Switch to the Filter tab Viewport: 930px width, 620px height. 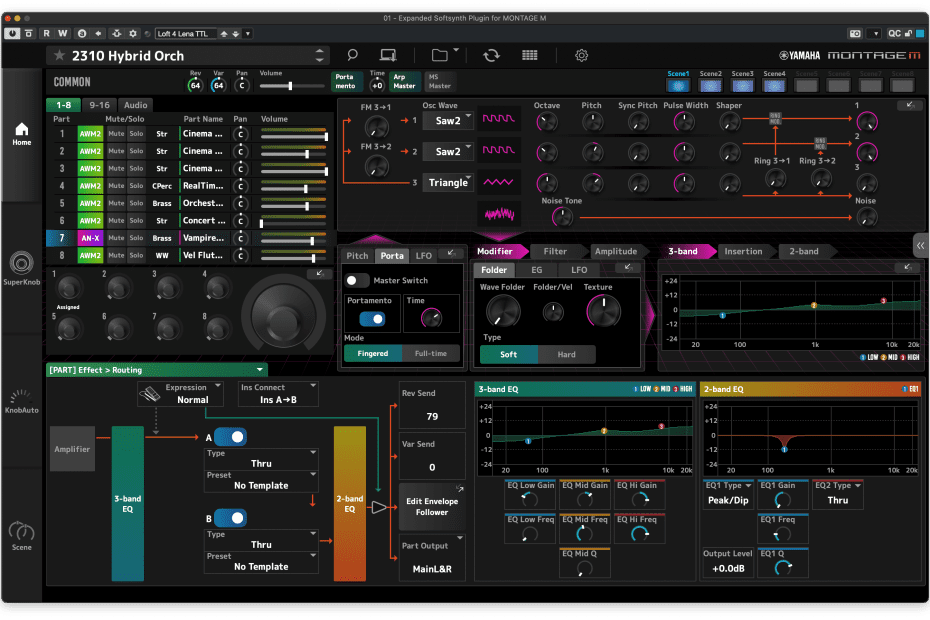(555, 252)
